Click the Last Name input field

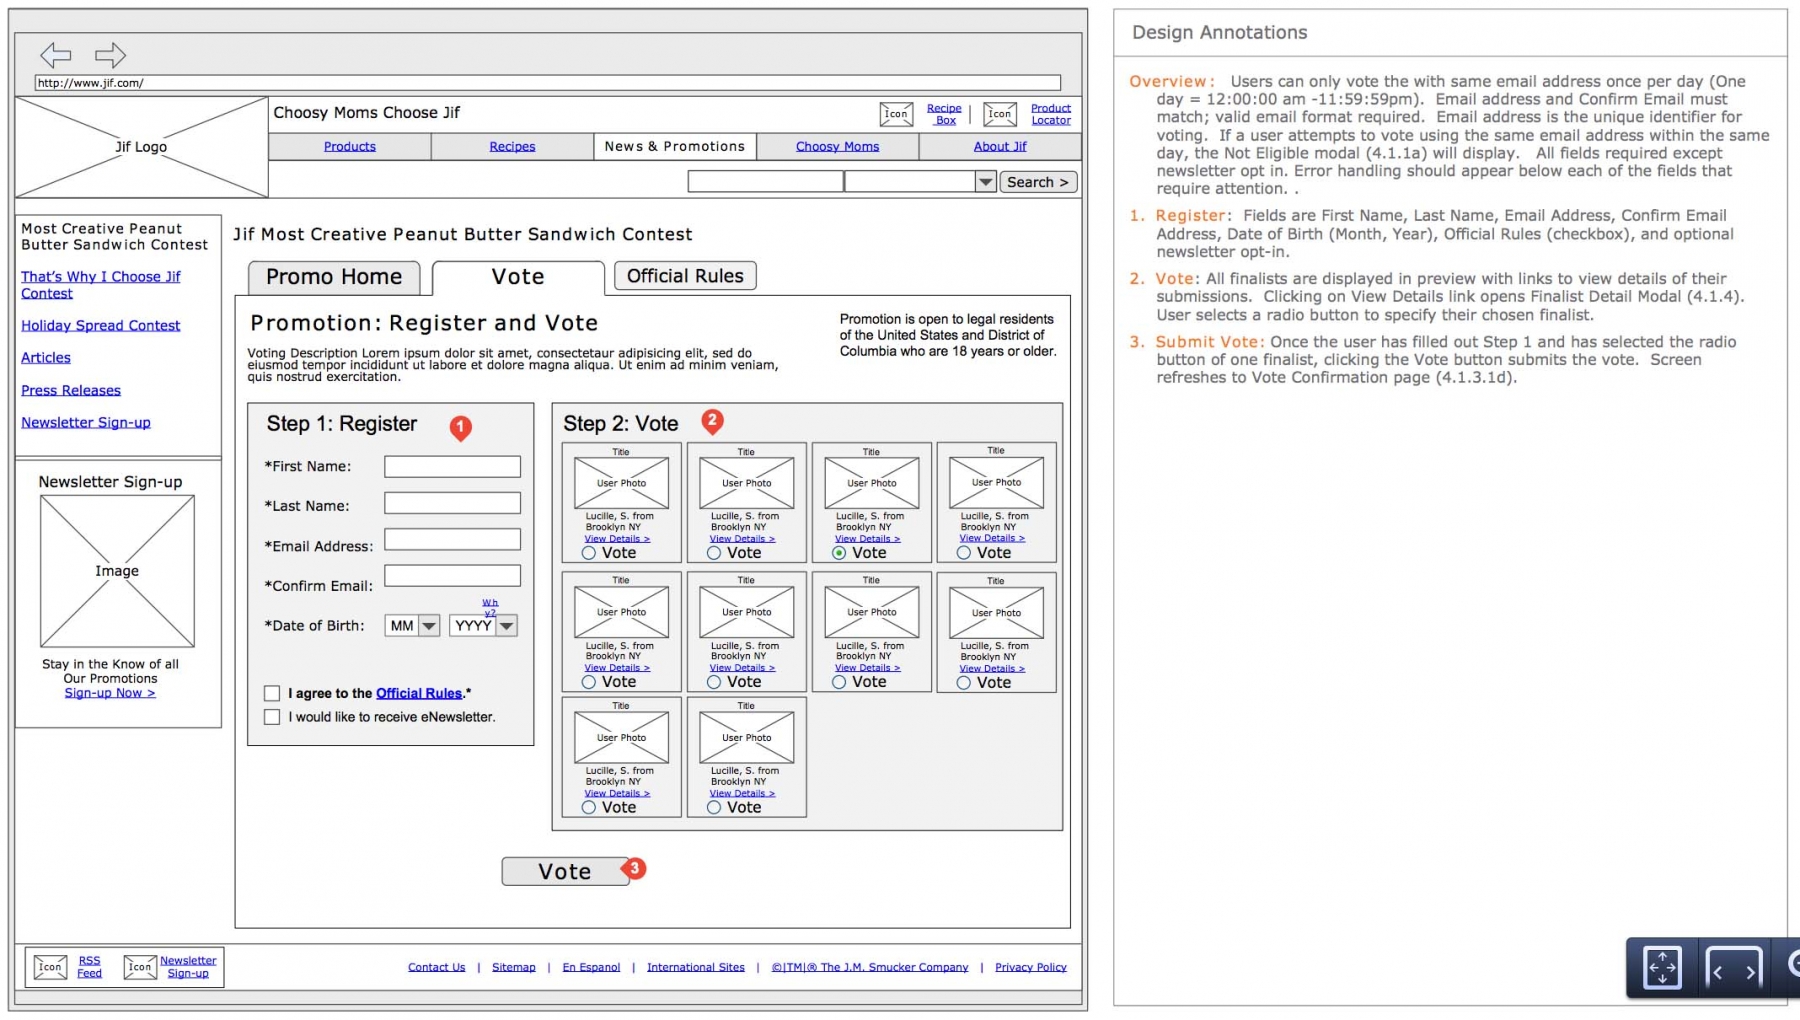(452, 503)
